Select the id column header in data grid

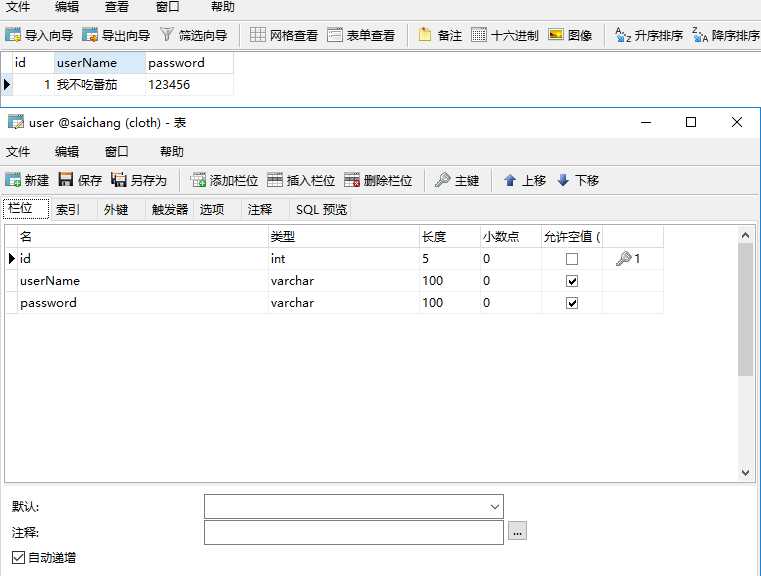point(33,63)
